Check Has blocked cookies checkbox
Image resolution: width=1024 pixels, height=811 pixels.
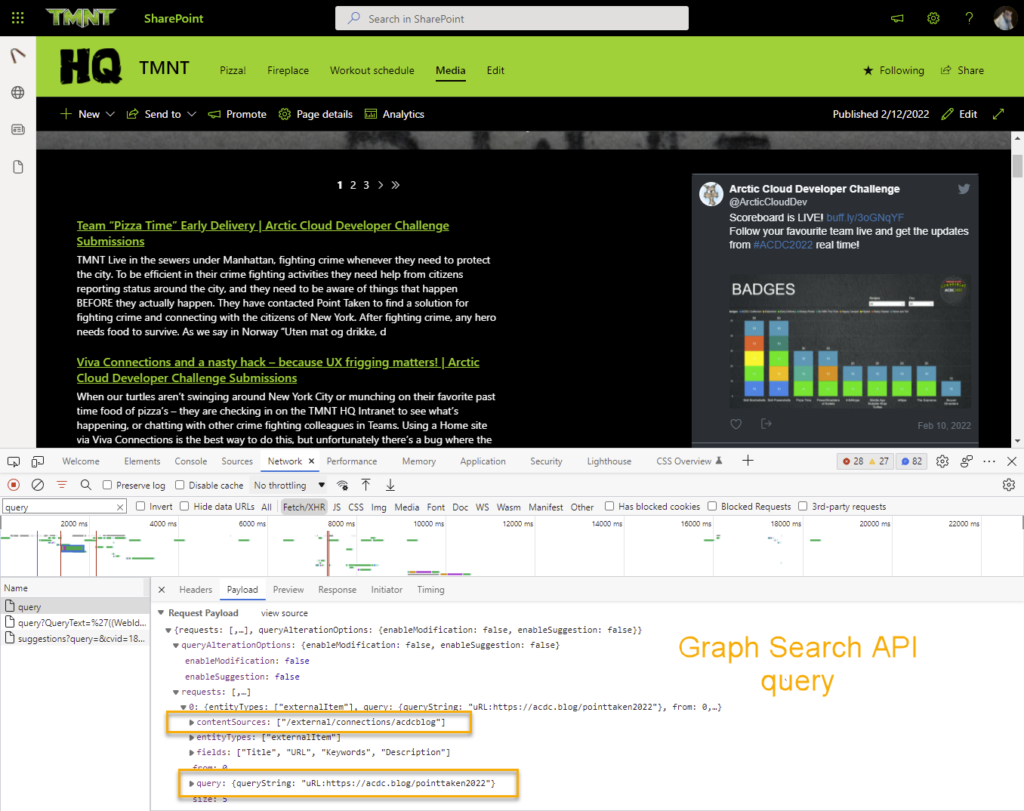[x=609, y=506]
